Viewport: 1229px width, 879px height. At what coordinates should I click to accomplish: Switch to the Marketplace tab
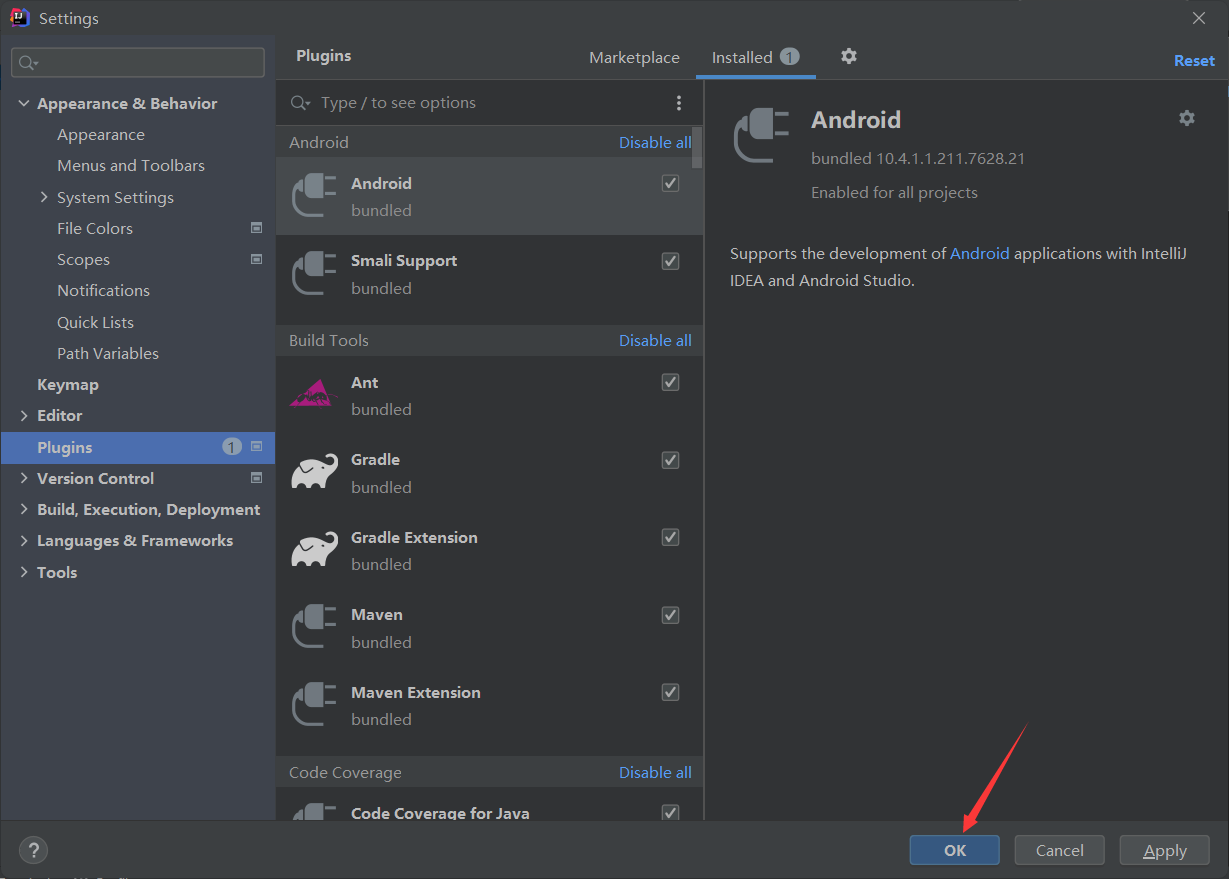[634, 57]
